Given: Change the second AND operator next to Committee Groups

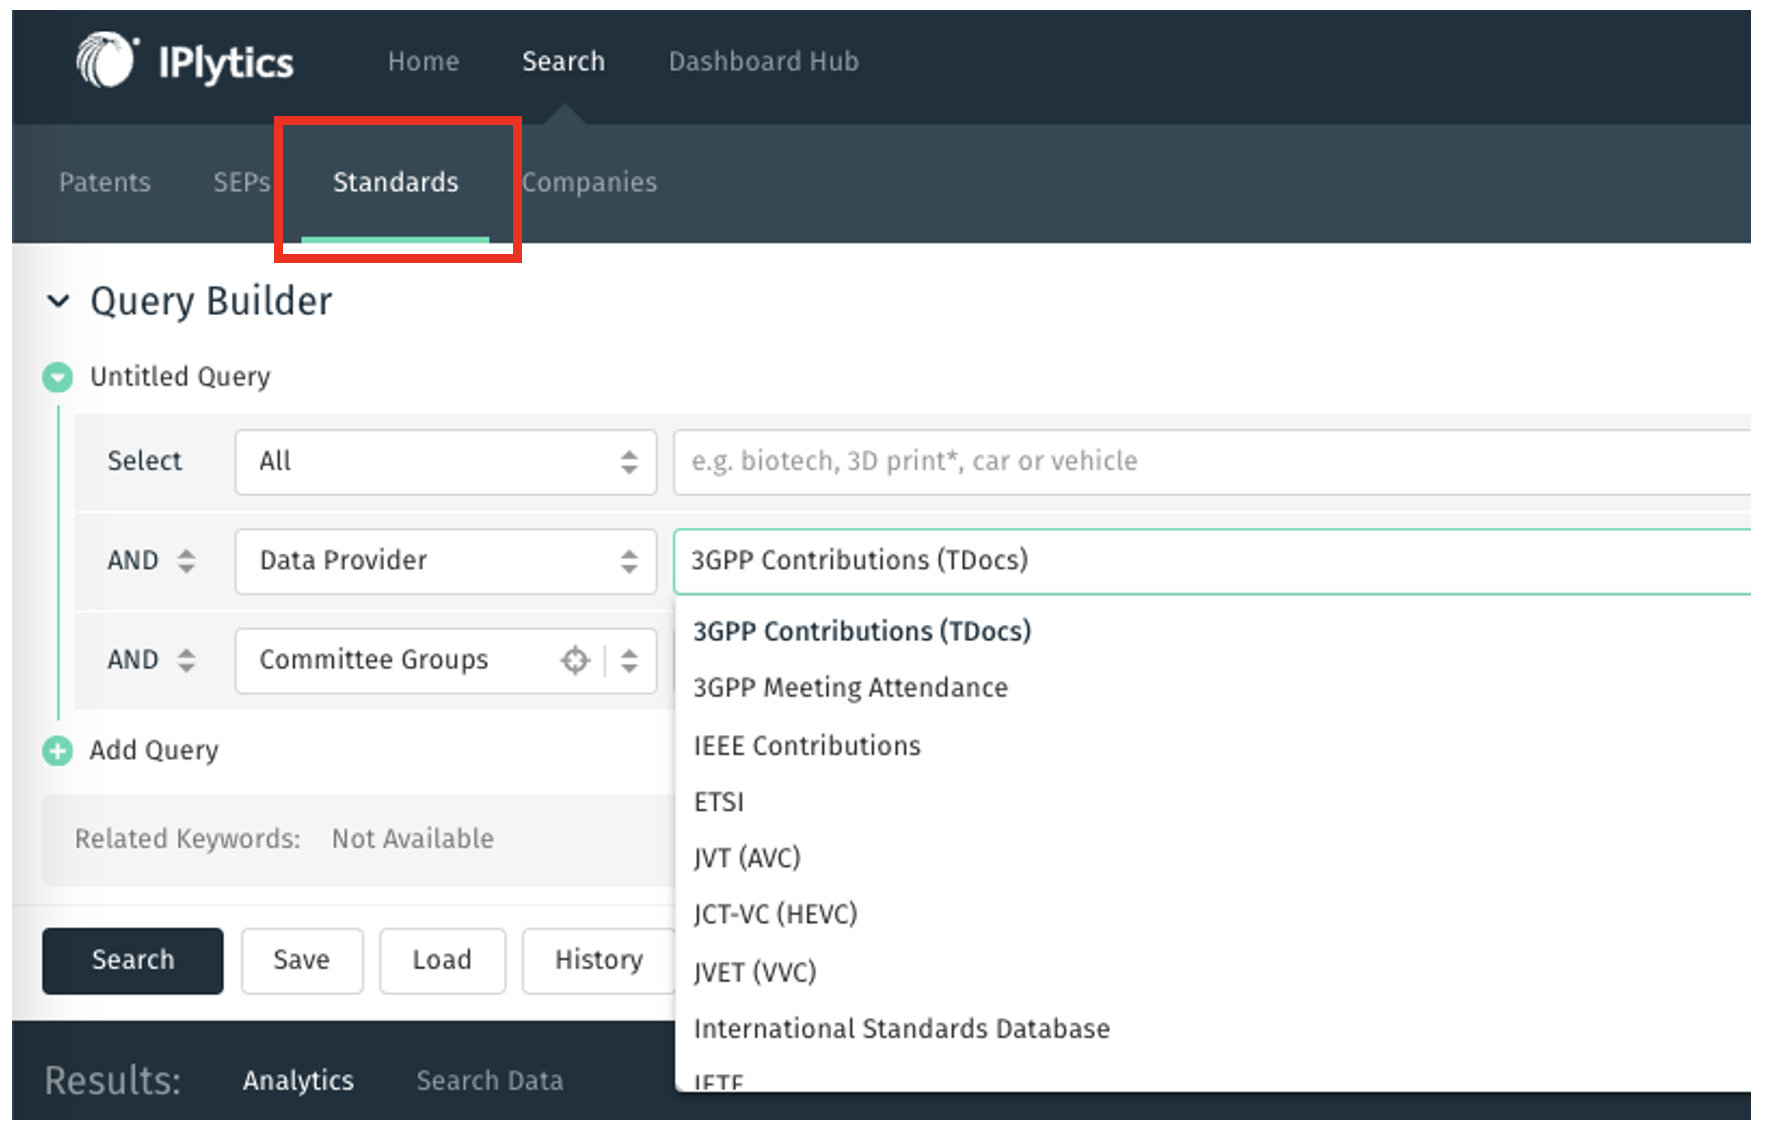Looking at the screenshot, I should point(186,660).
